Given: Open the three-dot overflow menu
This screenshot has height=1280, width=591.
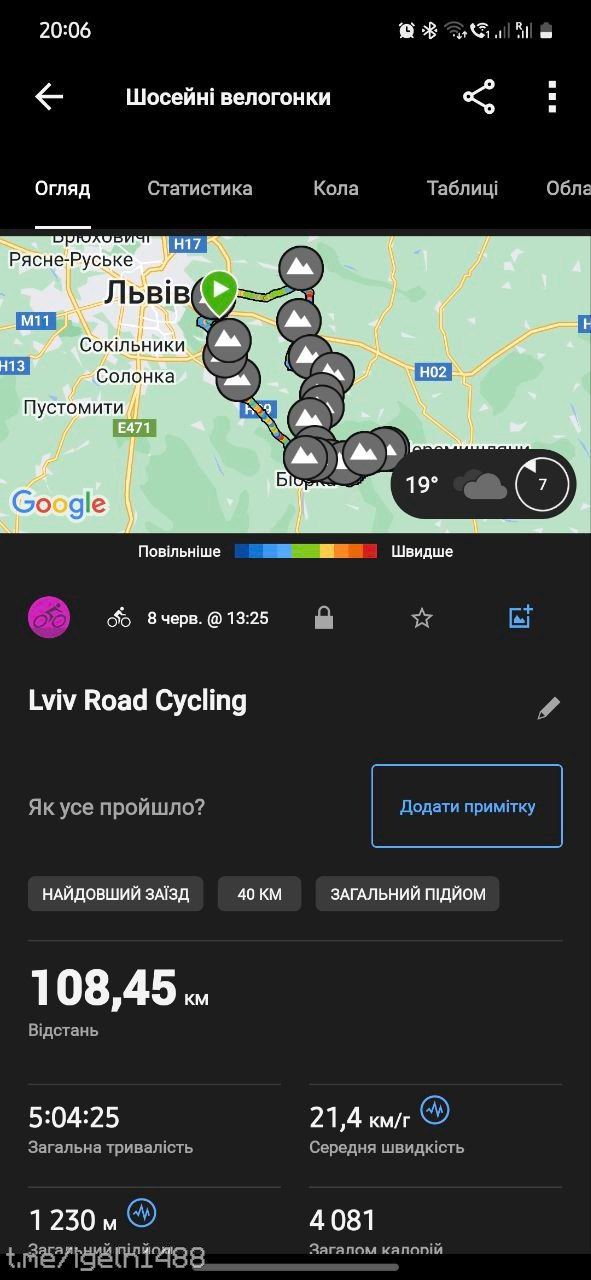Looking at the screenshot, I should 552,97.
